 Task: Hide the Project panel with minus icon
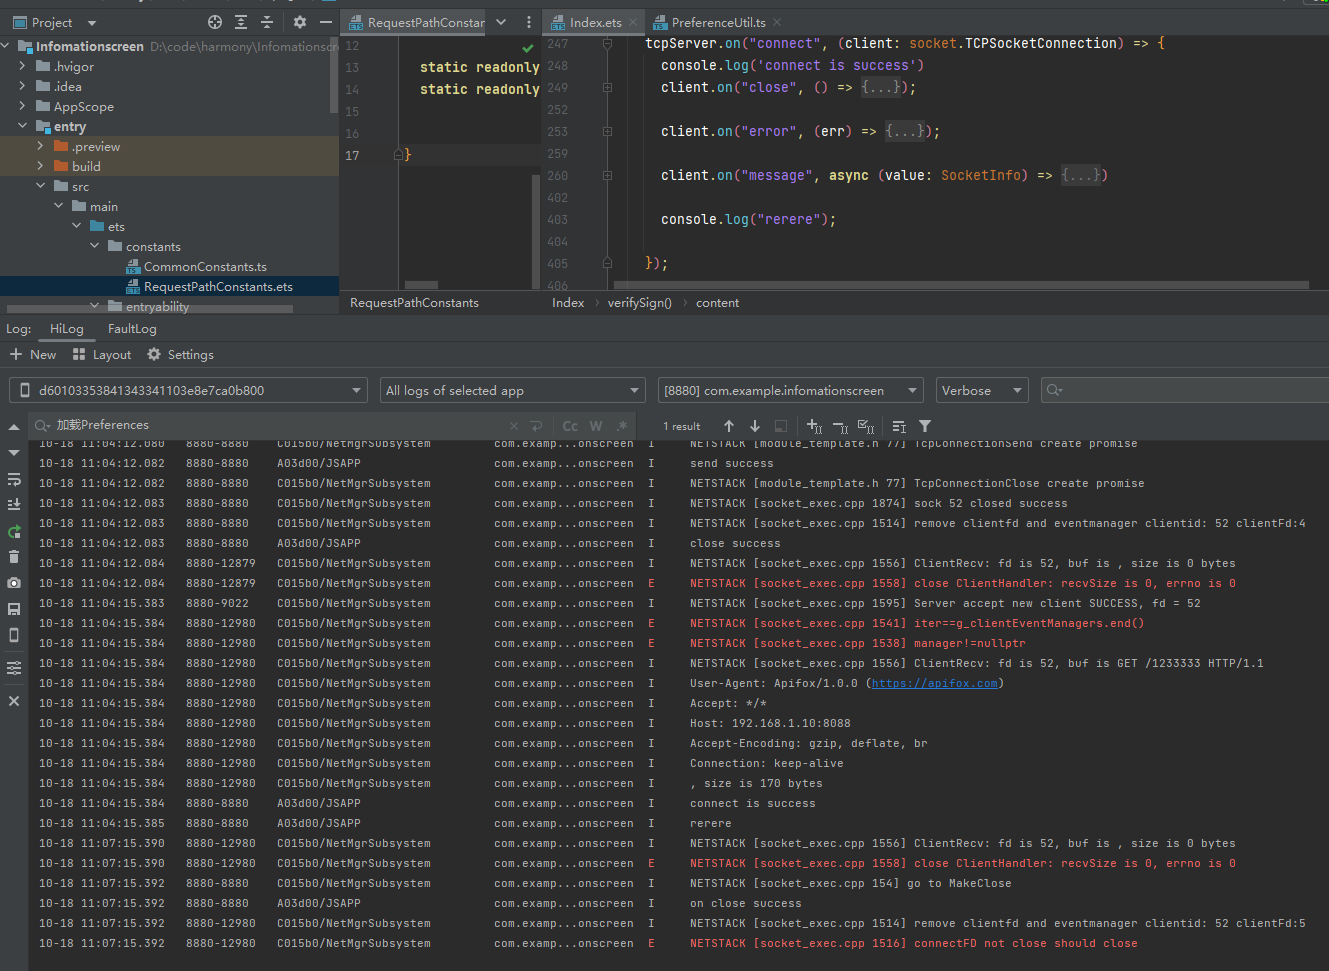pyautogui.click(x=326, y=22)
